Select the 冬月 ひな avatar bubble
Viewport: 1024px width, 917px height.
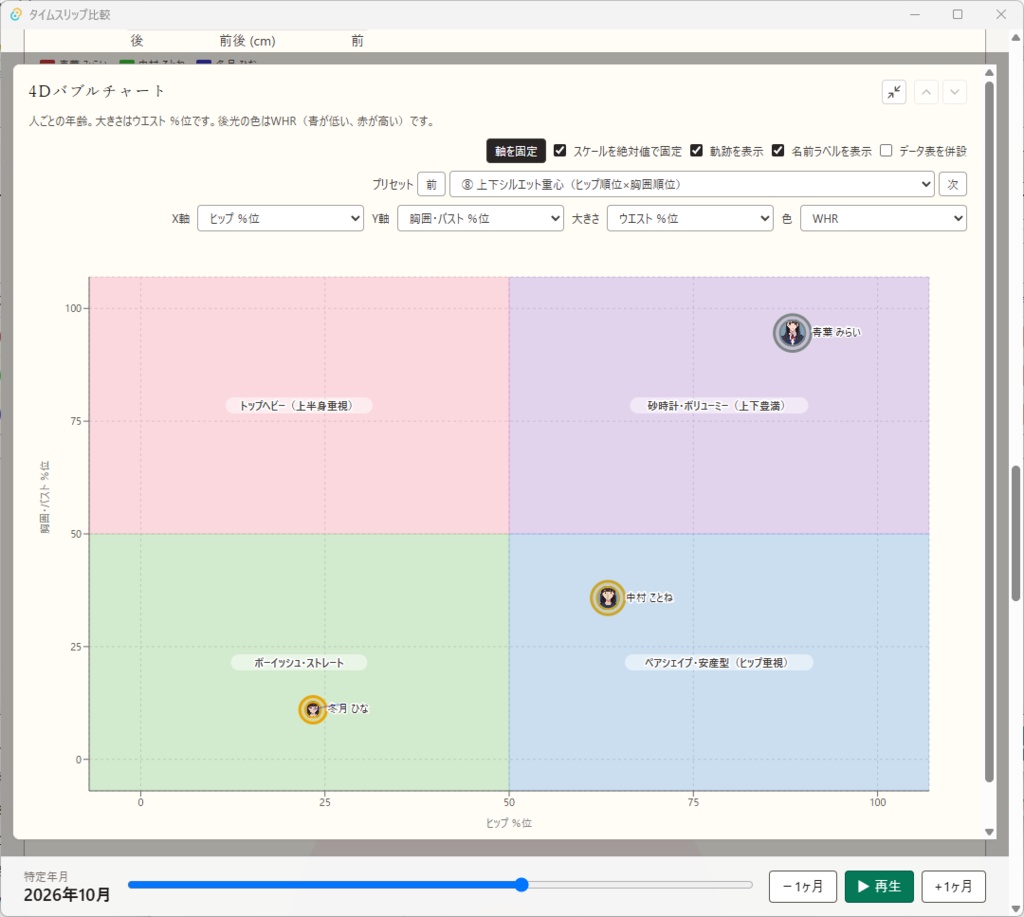313,709
